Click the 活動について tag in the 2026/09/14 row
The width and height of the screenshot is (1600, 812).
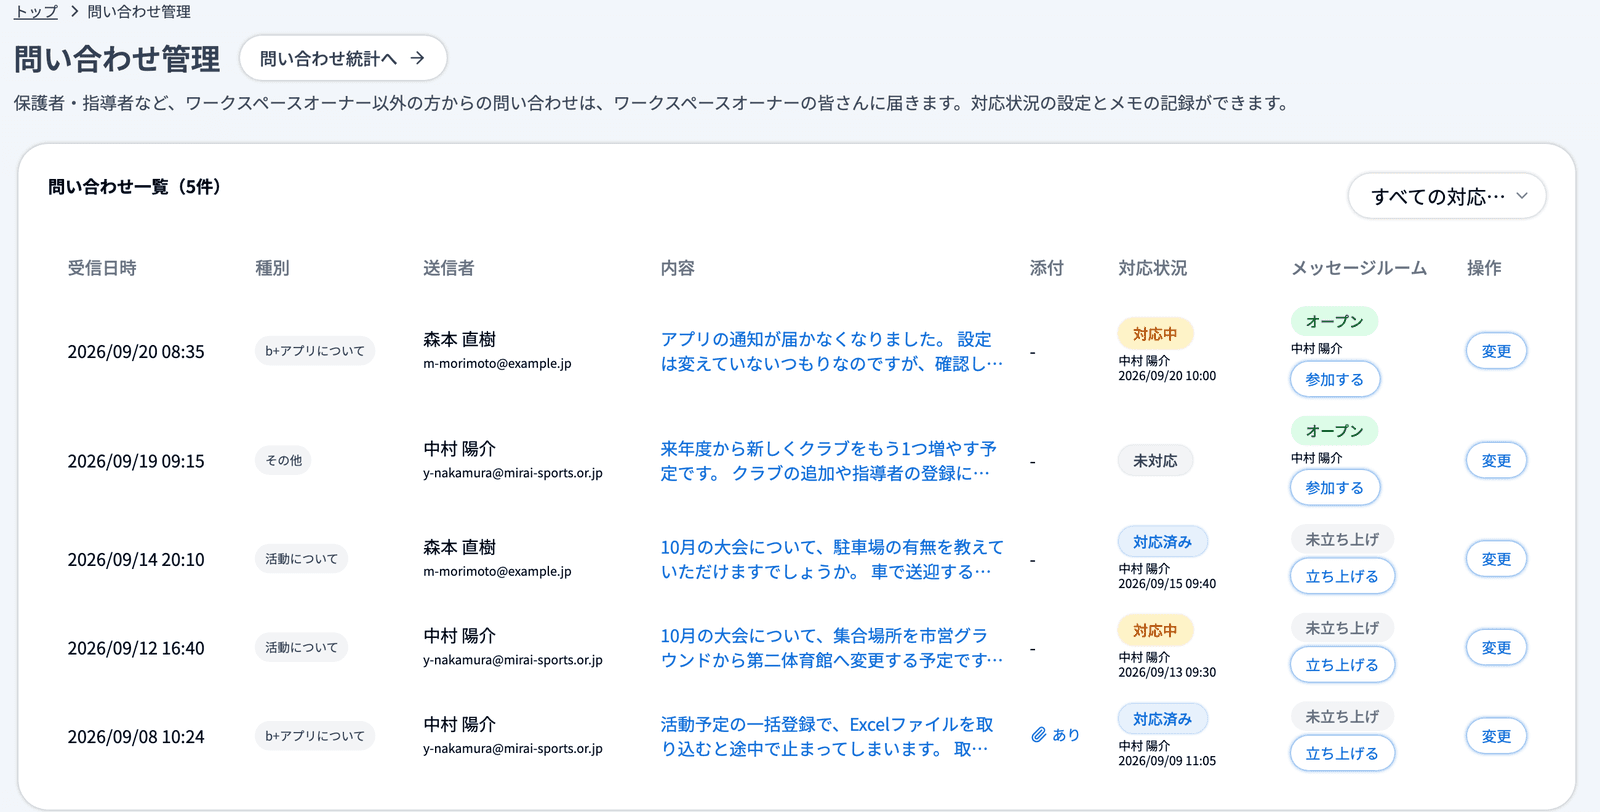(301, 559)
